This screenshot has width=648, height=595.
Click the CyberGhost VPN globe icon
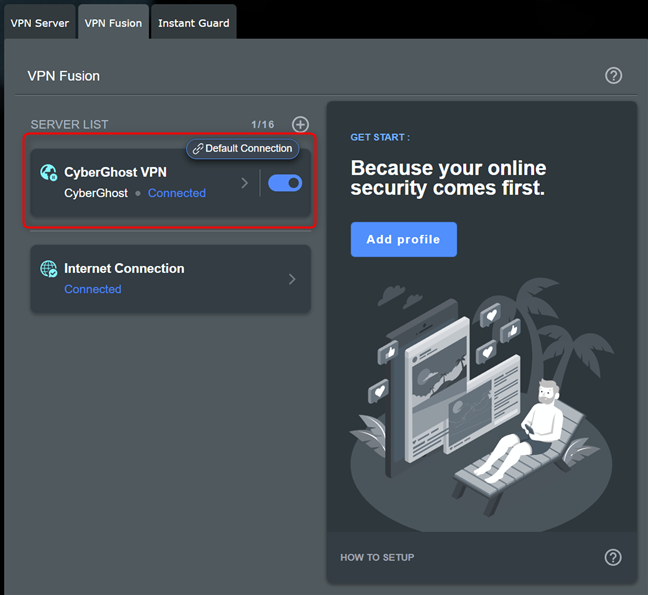[x=48, y=172]
